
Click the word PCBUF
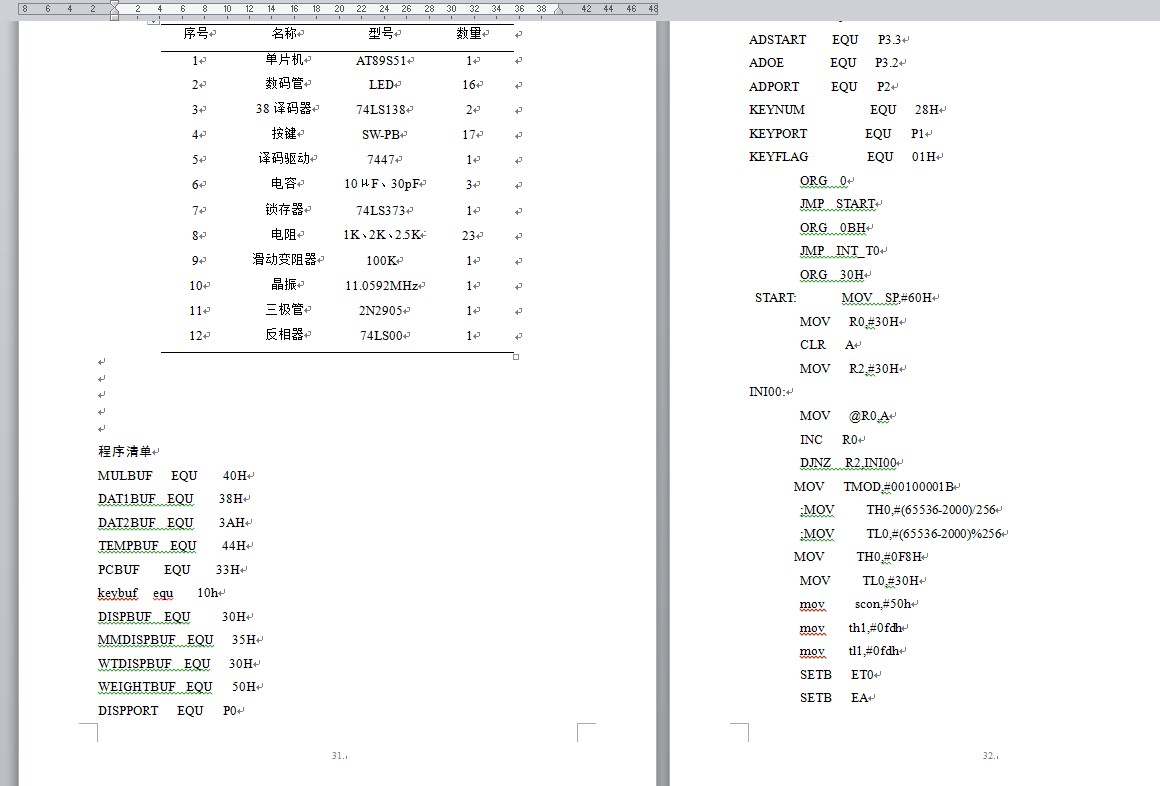click(118, 570)
